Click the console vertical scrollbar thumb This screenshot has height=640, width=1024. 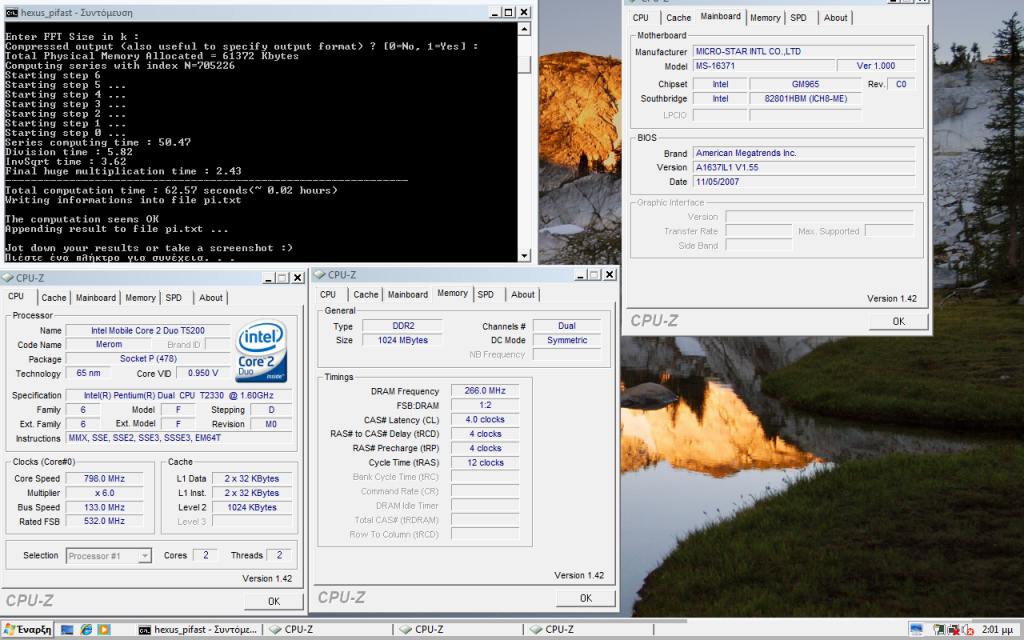point(524,64)
